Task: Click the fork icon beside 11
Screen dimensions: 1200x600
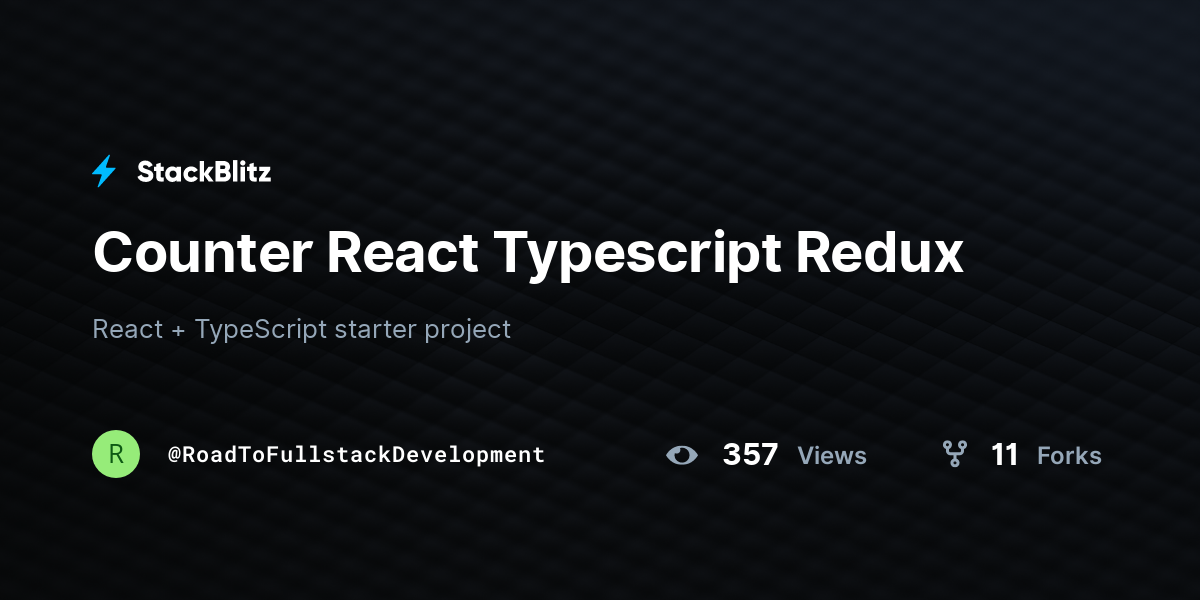Action: [955, 454]
